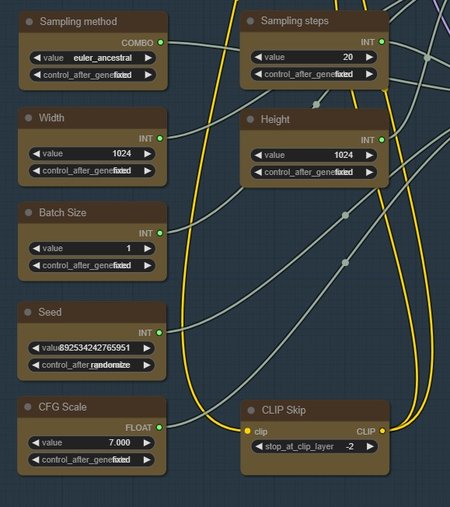Viewport: 450px width, 507px height.
Task: Decrease Batch Size value with left arrow
Action: [36, 248]
